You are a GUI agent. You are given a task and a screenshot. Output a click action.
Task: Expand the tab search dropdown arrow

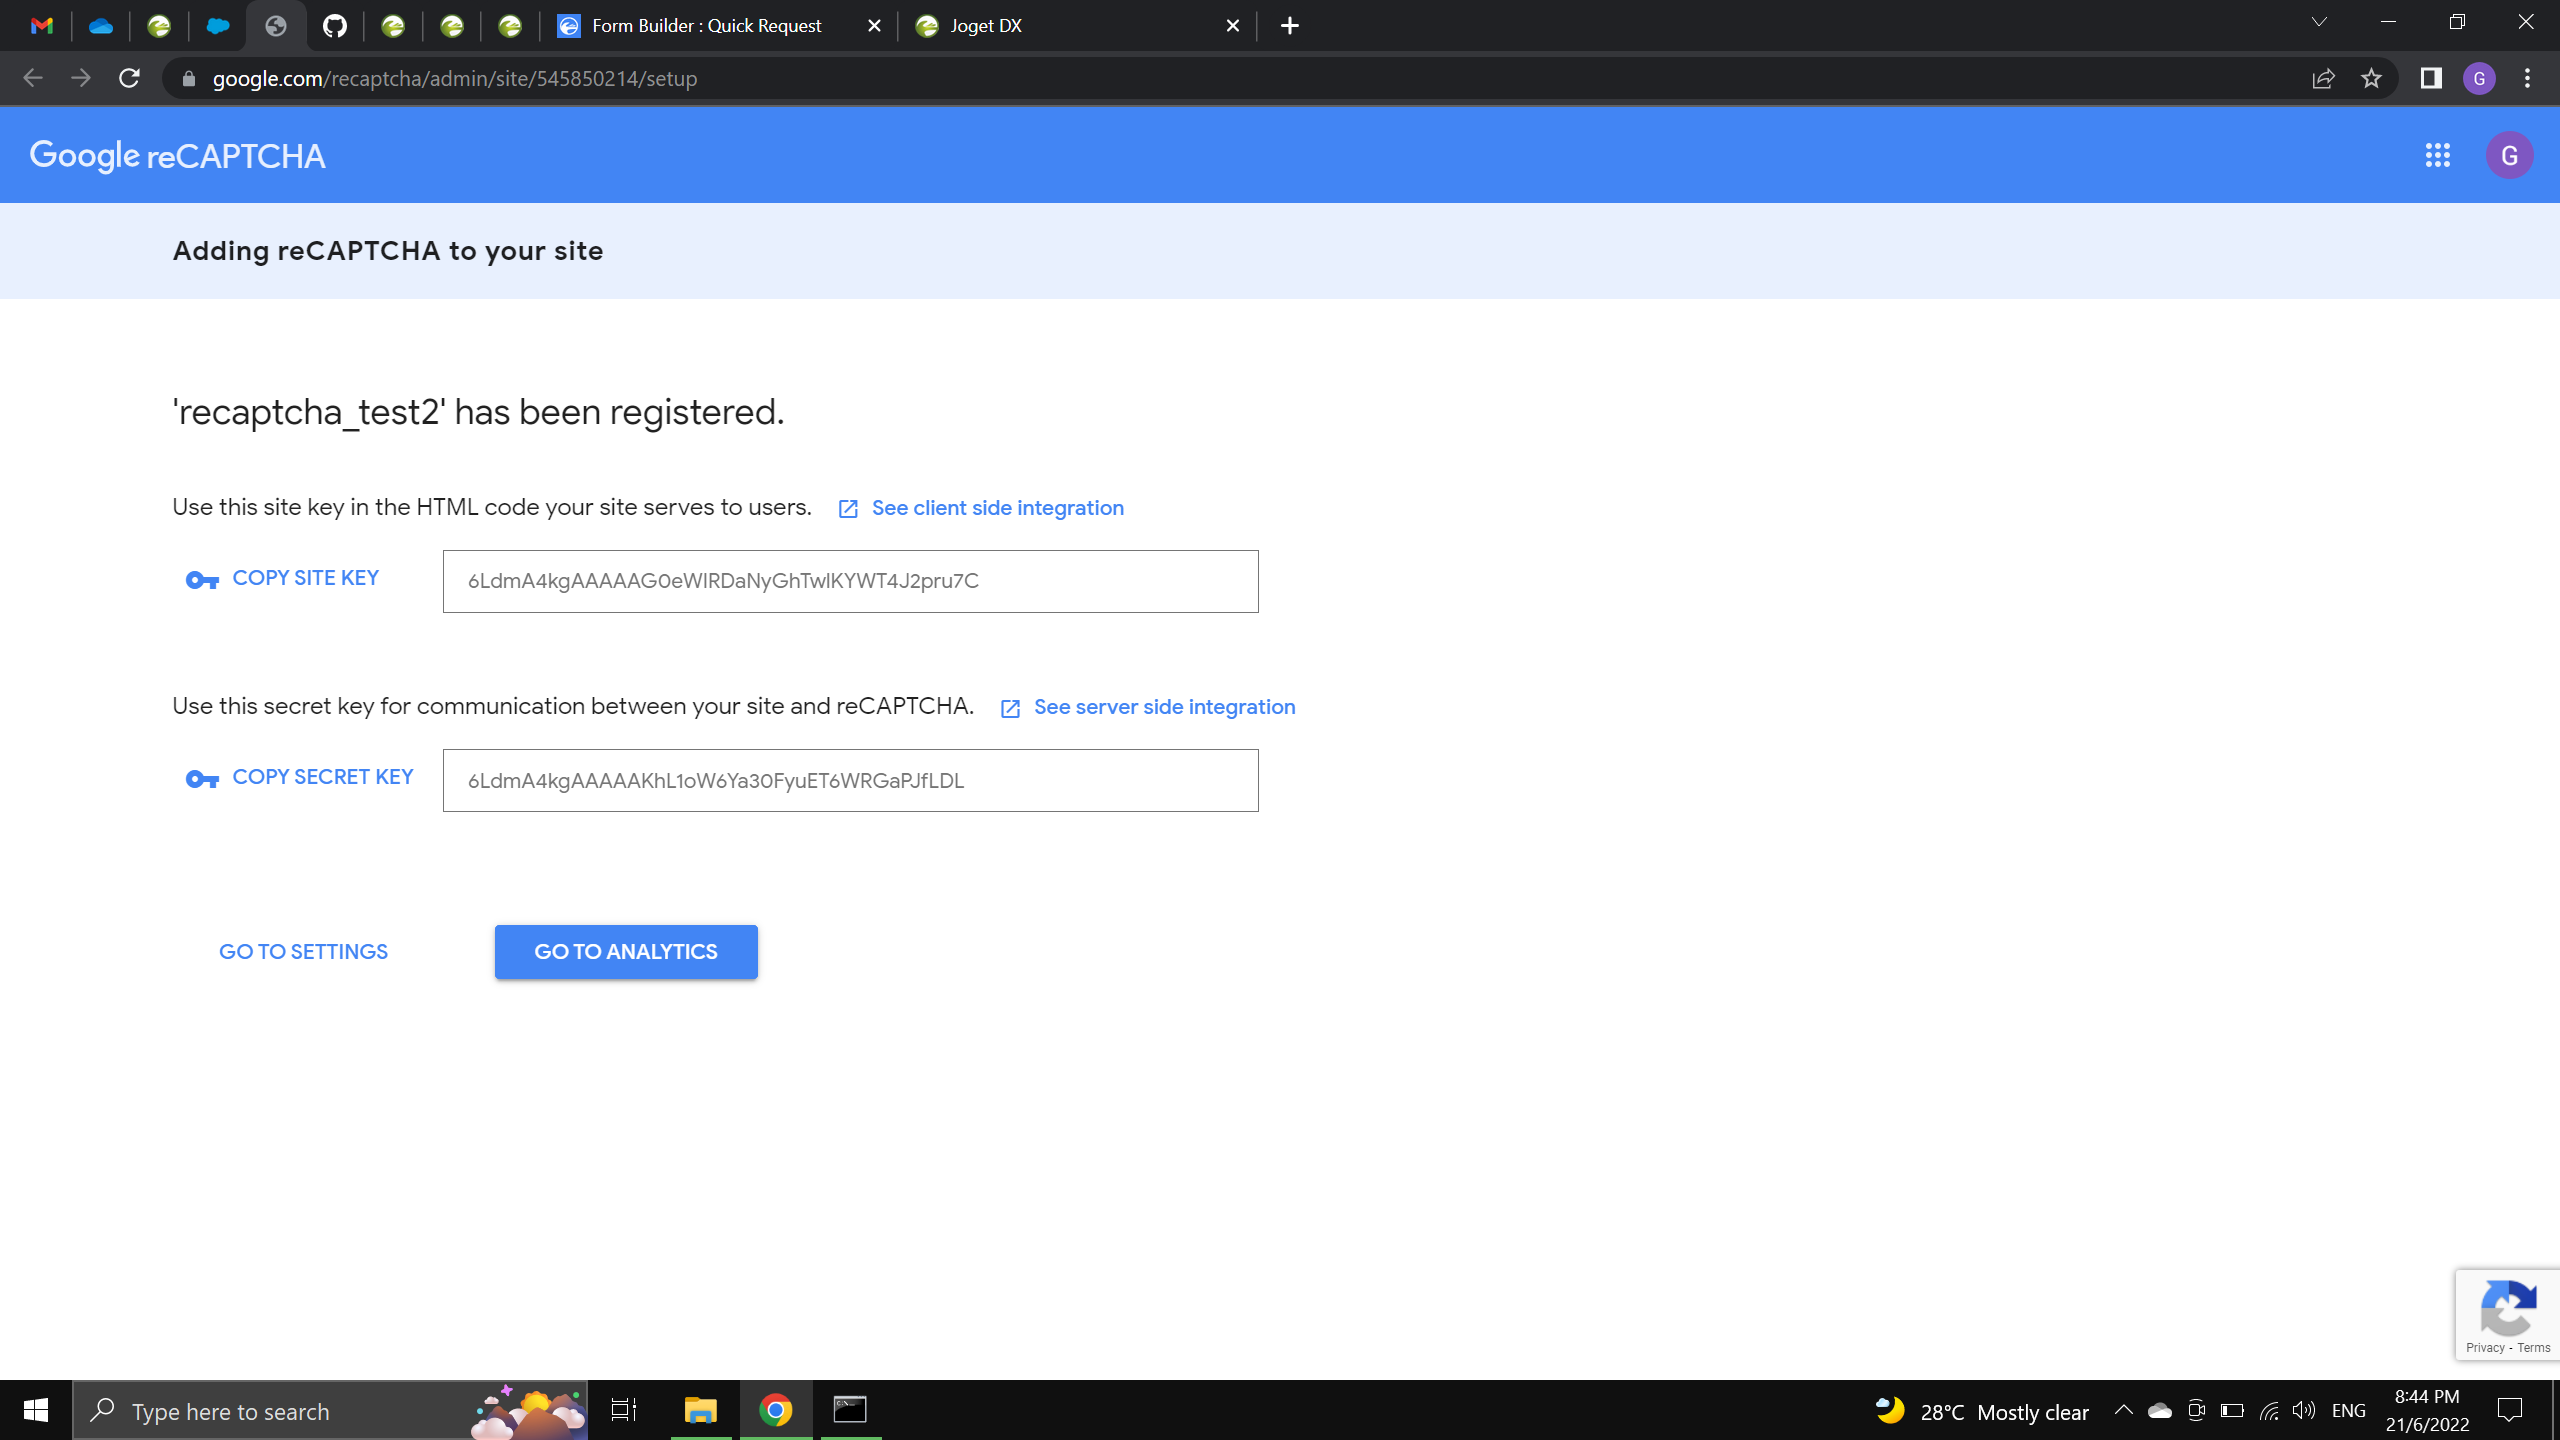(2318, 23)
